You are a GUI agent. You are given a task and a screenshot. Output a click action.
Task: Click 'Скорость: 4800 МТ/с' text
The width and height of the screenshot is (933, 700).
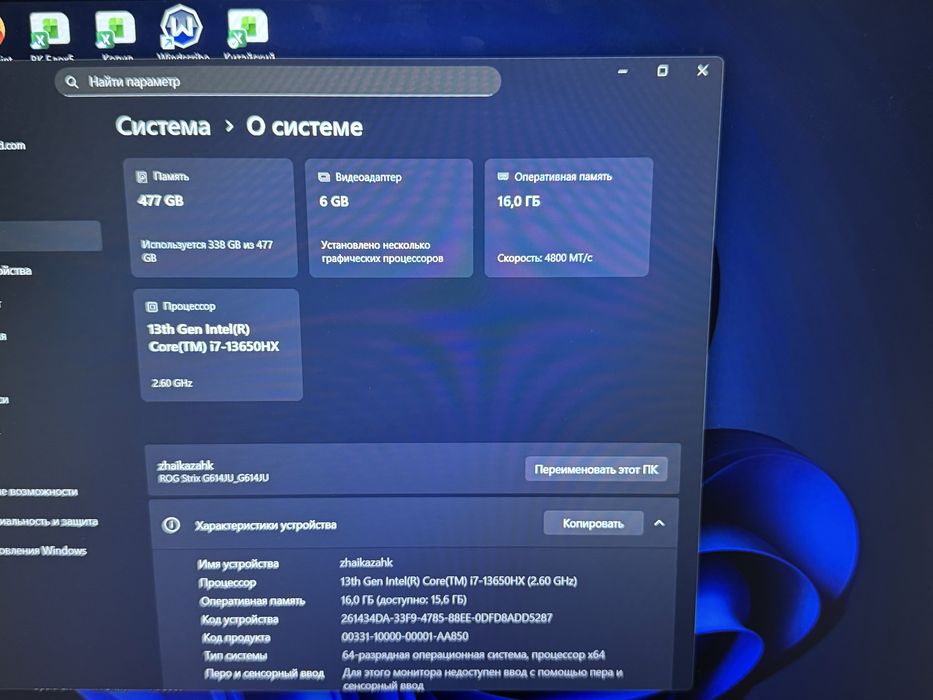(544, 258)
